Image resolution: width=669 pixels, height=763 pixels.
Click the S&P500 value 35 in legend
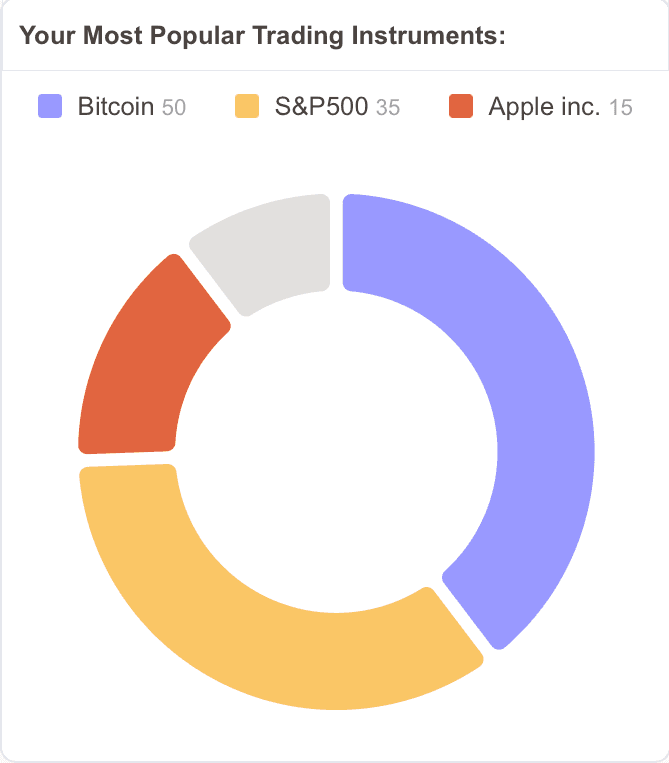pyautogui.click(x=388, y=108)
